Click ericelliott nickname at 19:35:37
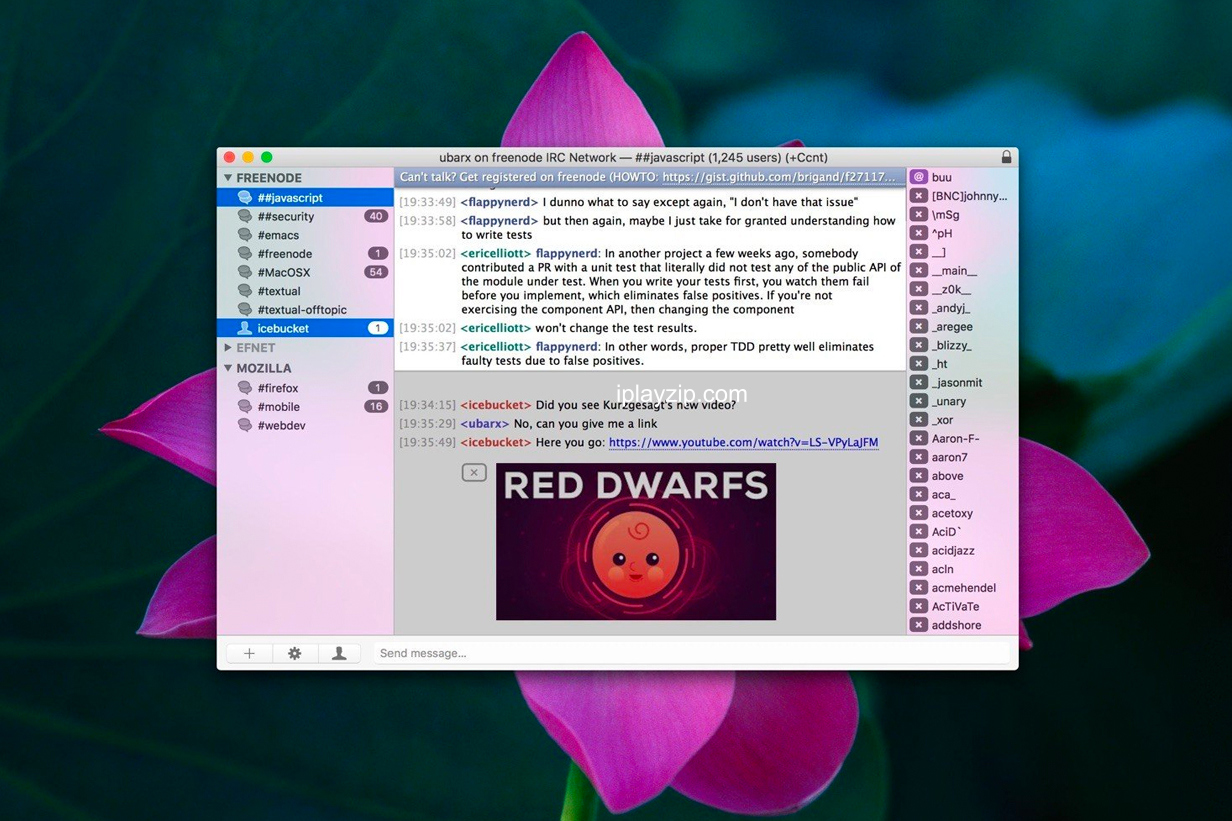The image size is (1232, 821). pyautogui.click(x=496, y=347)
